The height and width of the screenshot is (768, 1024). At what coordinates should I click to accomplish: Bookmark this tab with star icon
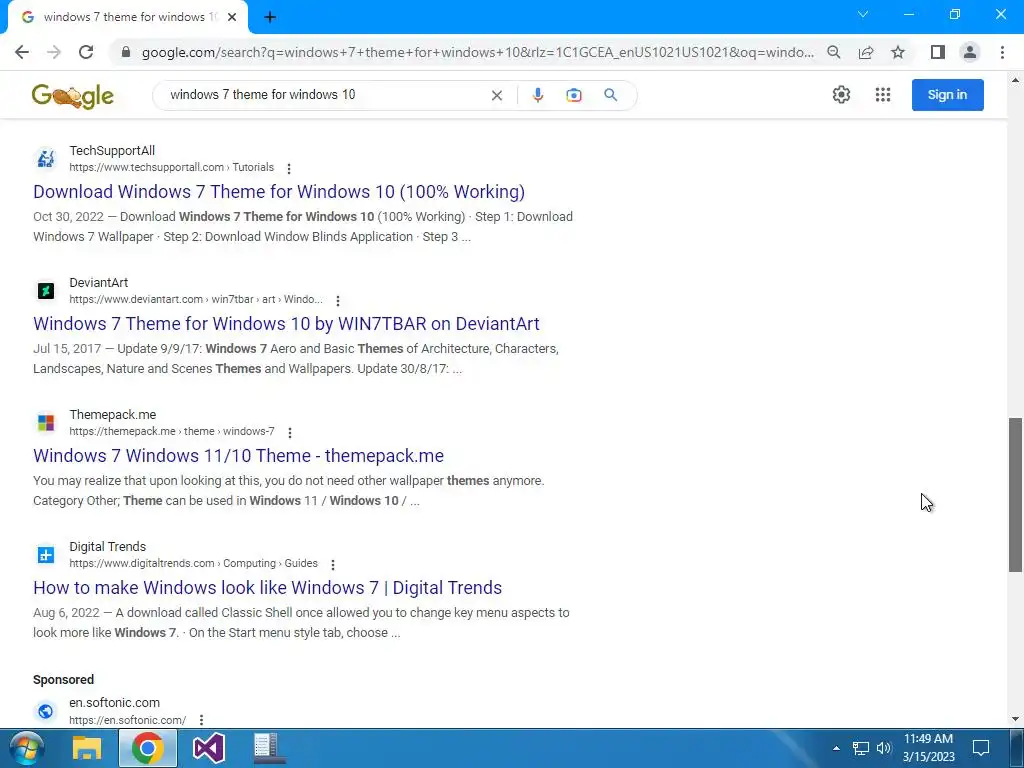click(x=898, y=52)
